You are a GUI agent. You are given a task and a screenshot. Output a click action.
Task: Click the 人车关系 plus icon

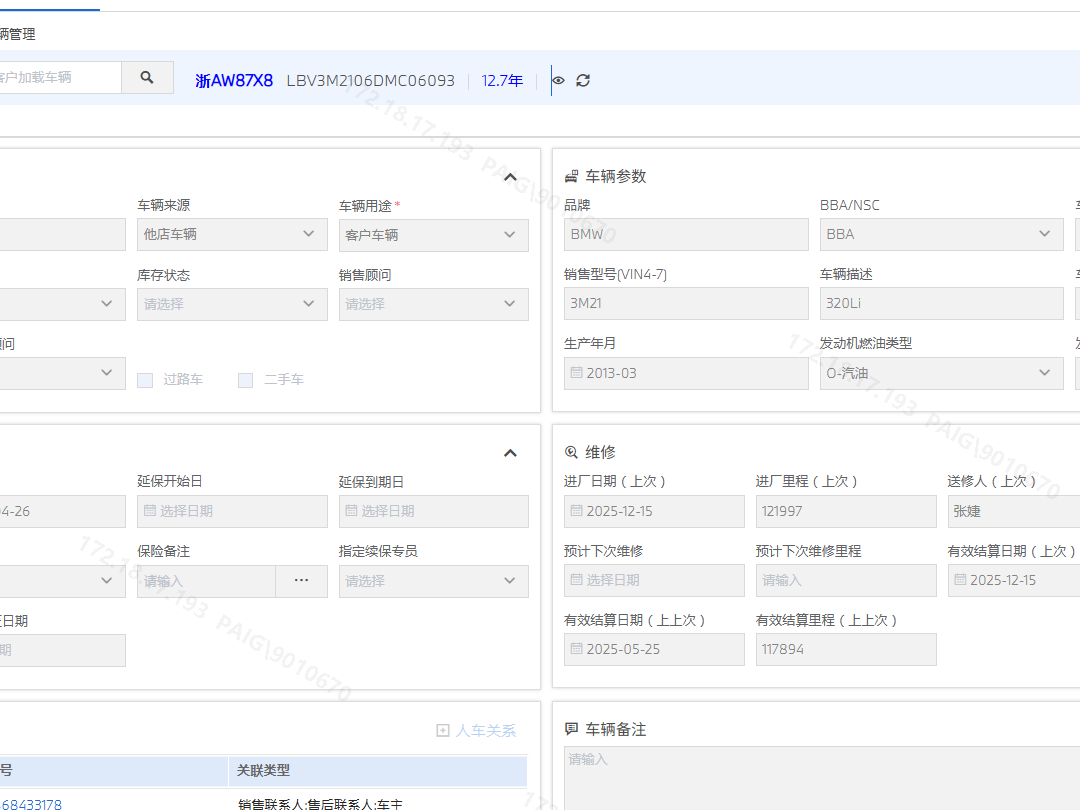(x=443, y=731)
